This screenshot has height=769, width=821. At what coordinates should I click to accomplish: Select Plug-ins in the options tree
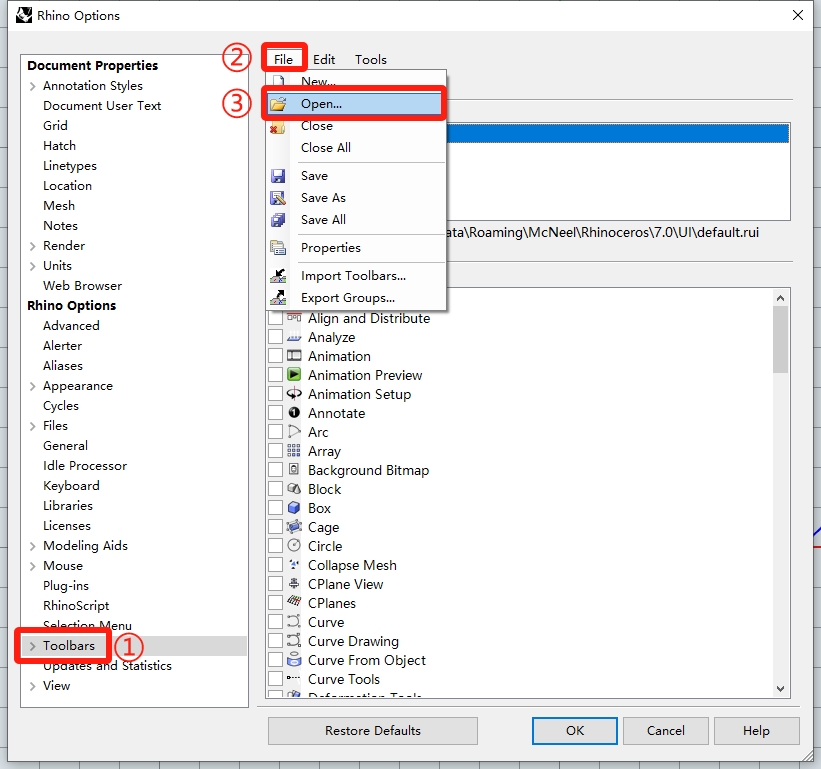pos(66,586)
